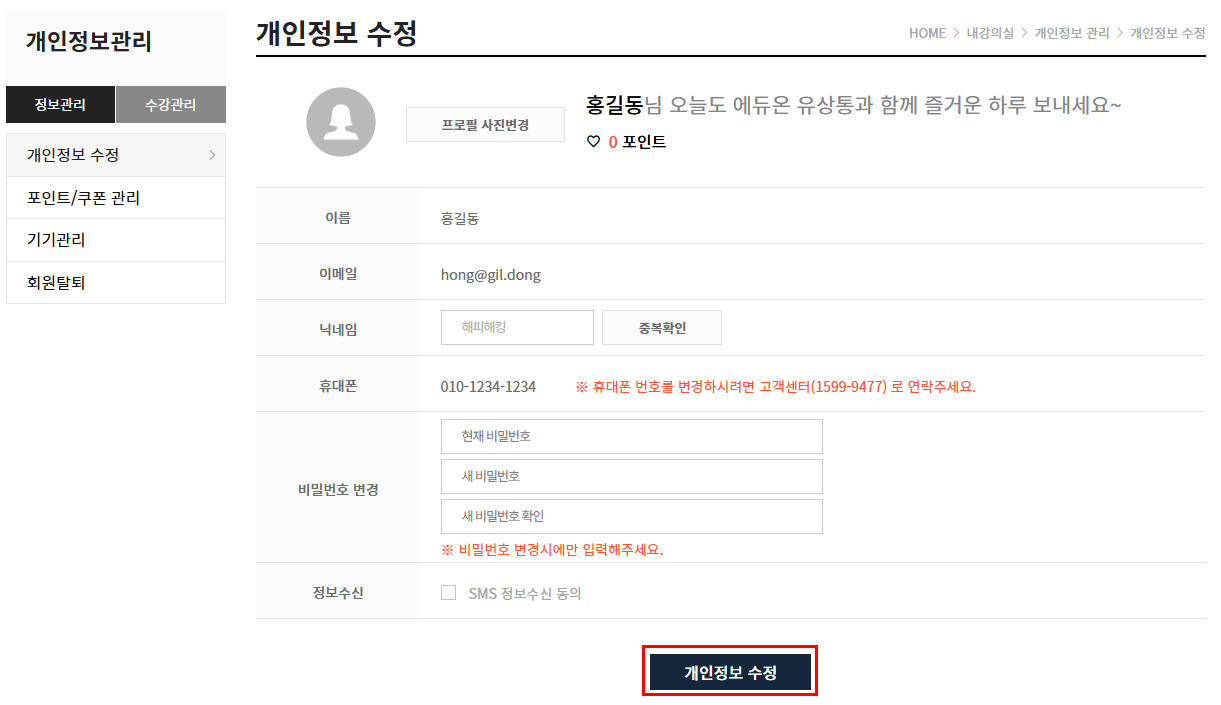1221x705 pixels.
Task: Click the 중복확인 button
Action: [661, 327]
